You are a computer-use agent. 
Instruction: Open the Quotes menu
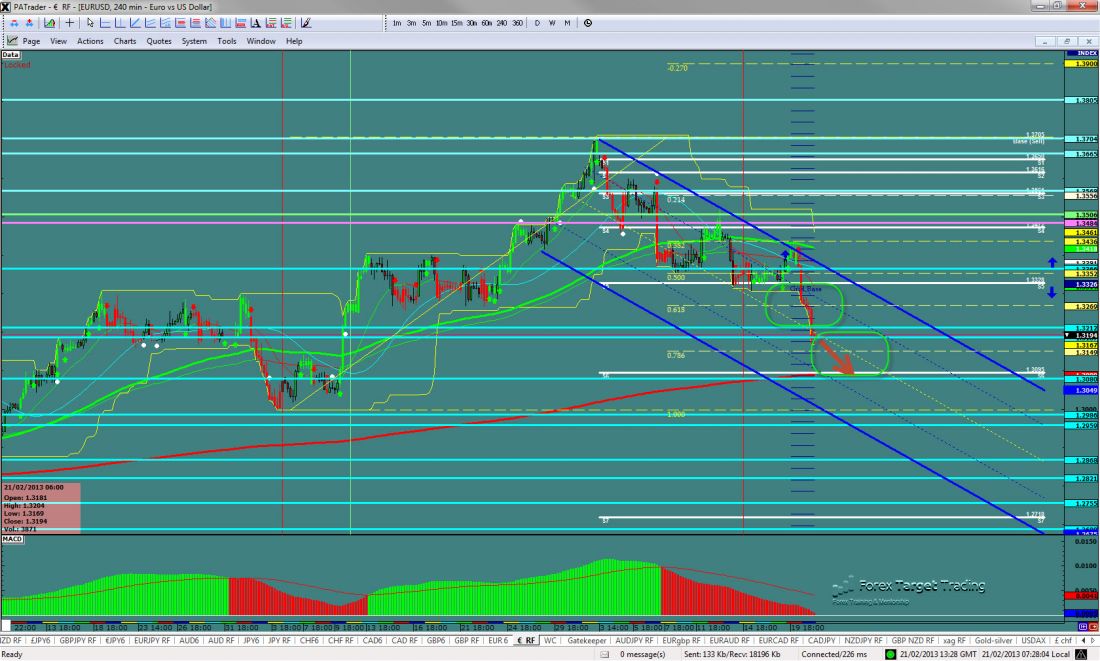point(158,41)
